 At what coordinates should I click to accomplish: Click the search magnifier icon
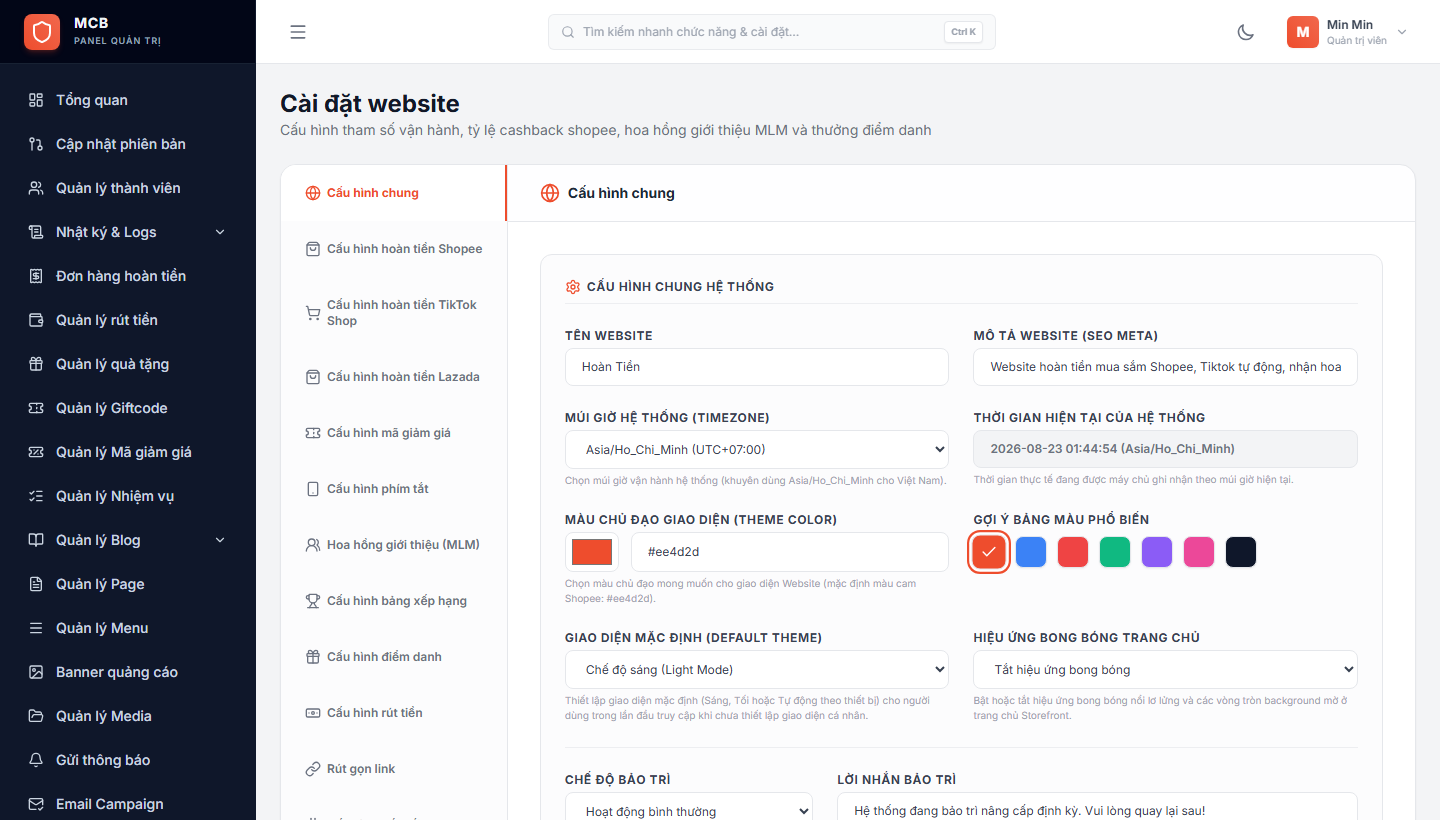569,32
